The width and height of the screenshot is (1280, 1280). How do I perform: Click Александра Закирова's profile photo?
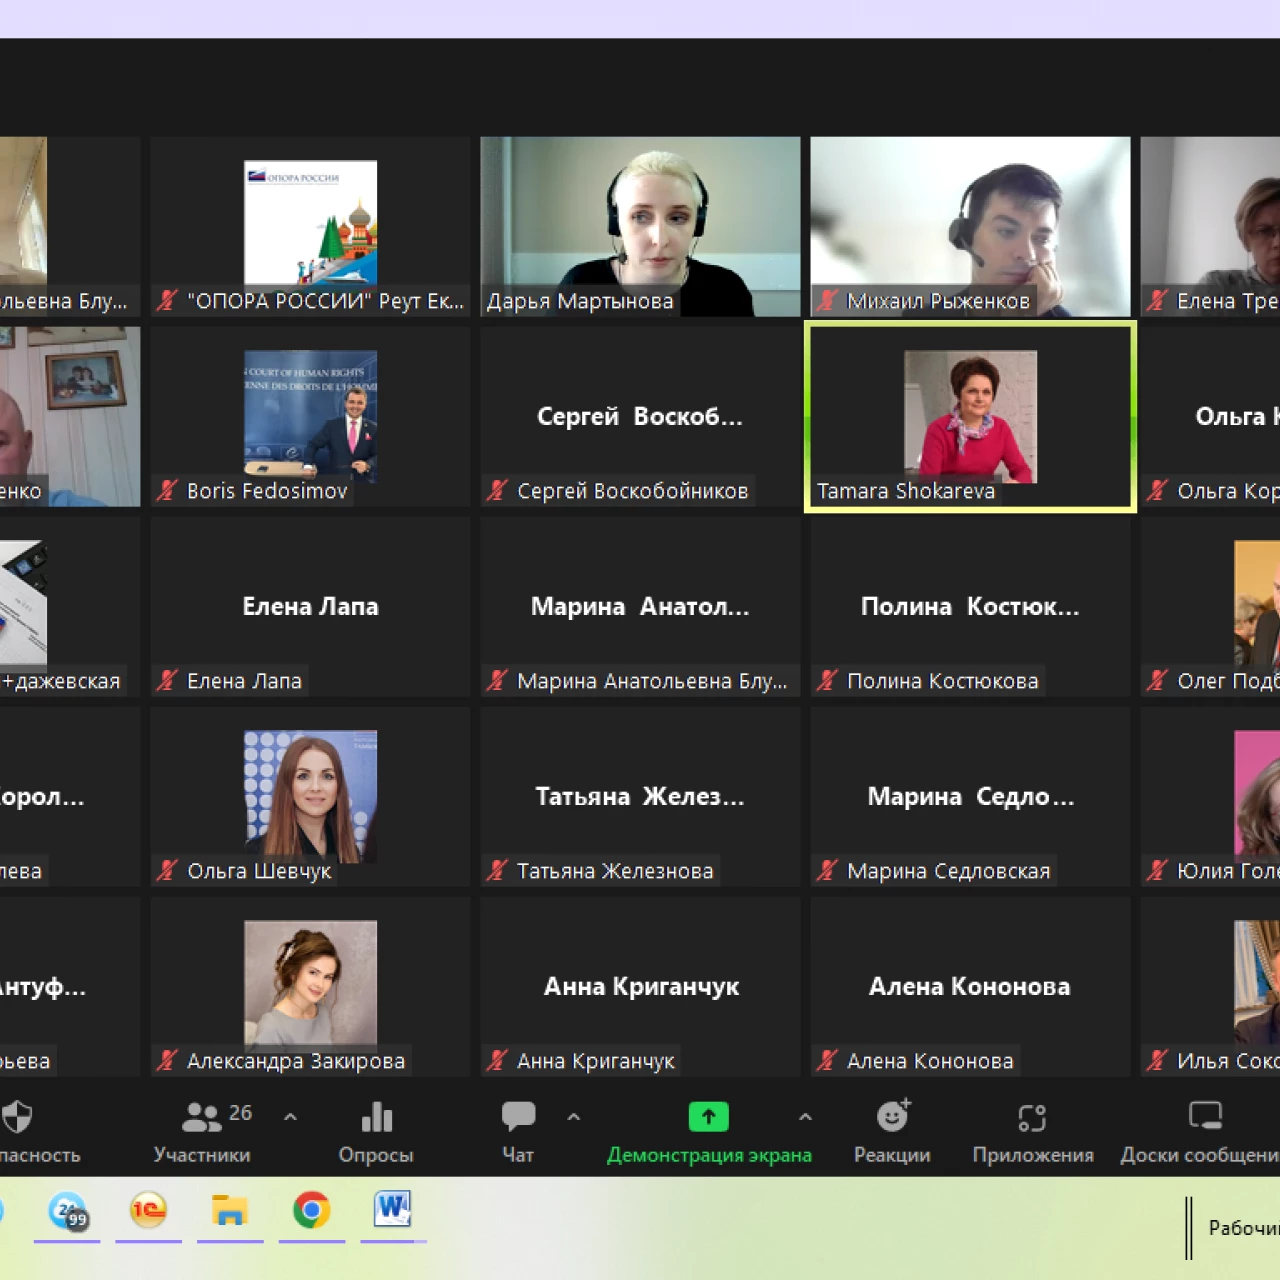[x=311, y=983]
